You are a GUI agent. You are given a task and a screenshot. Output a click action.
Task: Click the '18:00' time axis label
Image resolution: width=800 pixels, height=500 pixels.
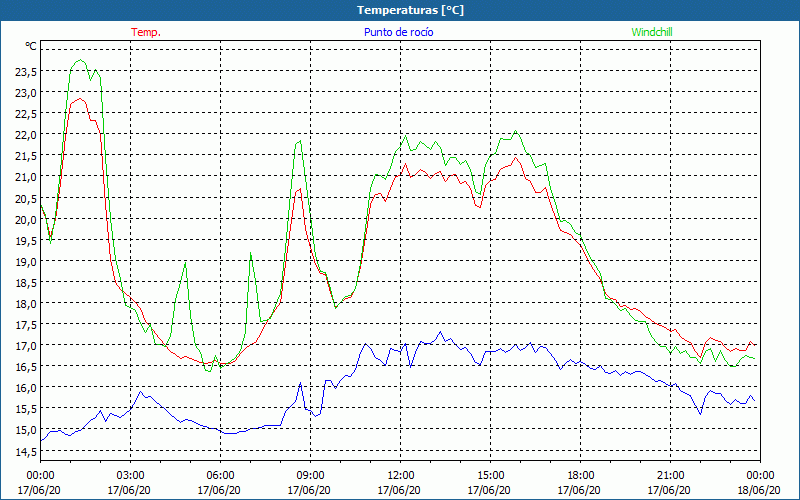pyautogui.click(x=580, y=476)
